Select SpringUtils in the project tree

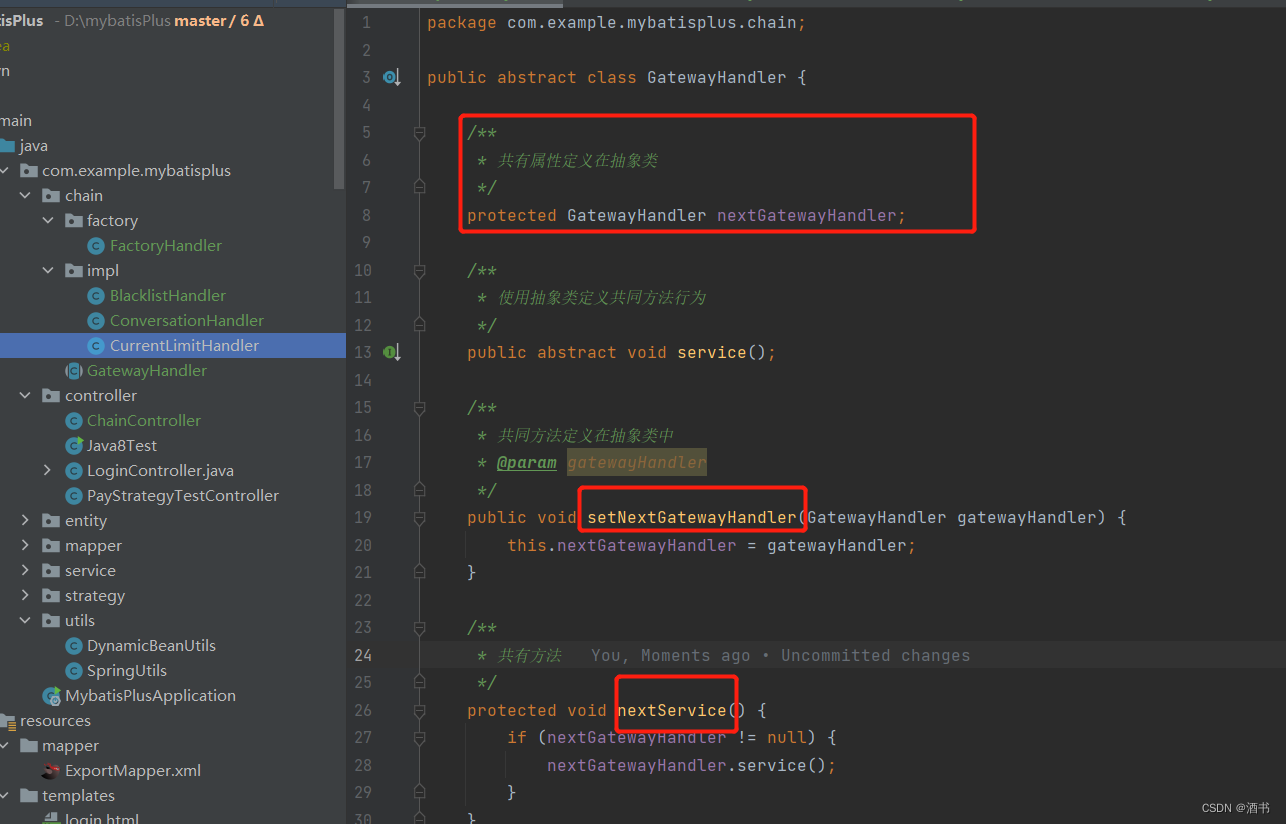tap(127, 671)
